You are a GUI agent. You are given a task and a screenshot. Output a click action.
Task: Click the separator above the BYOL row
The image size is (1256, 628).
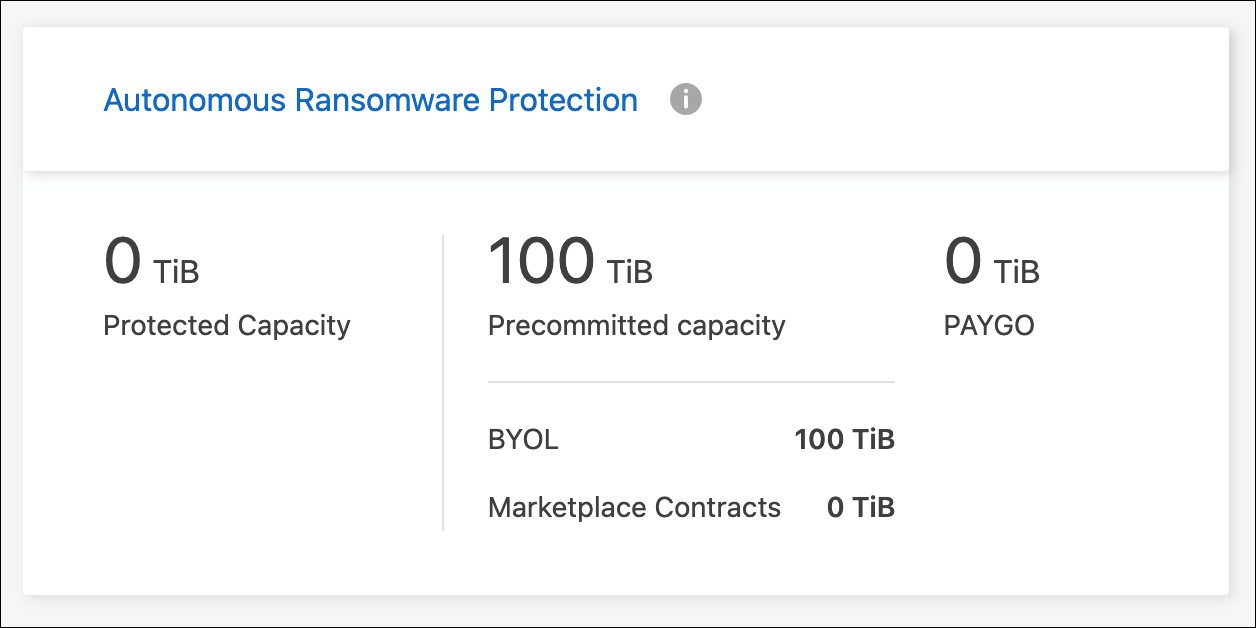(x=690, y=382)
